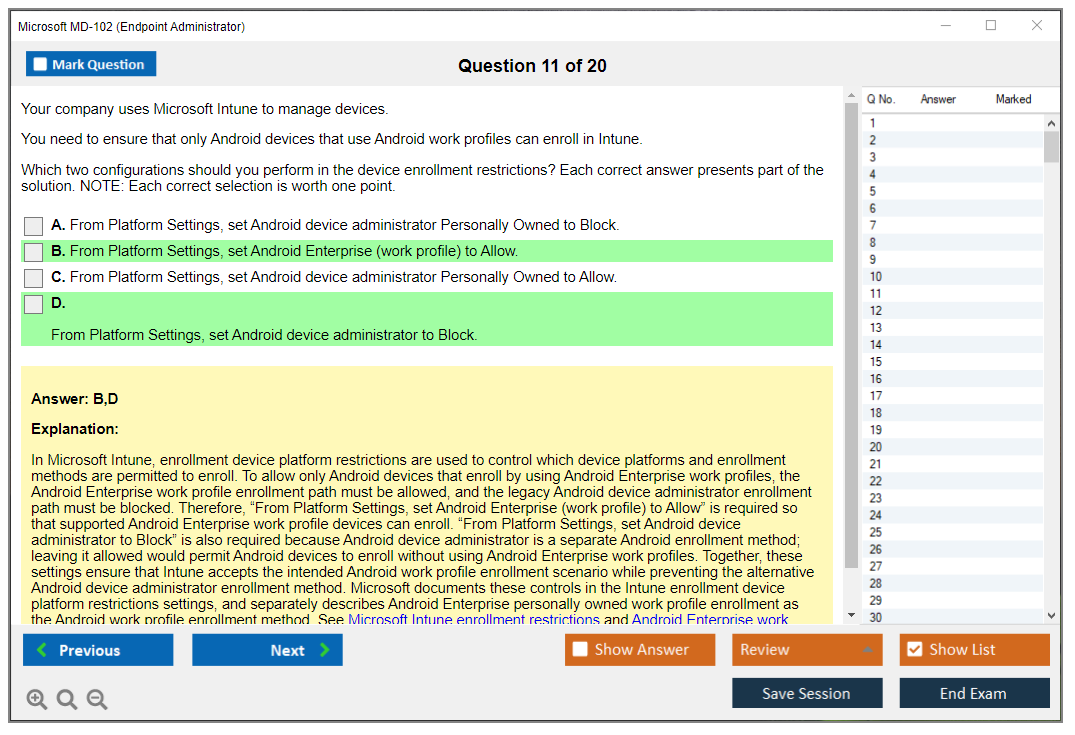
Task: Tick the Mark Question checkbox
Action: (40, 64)
